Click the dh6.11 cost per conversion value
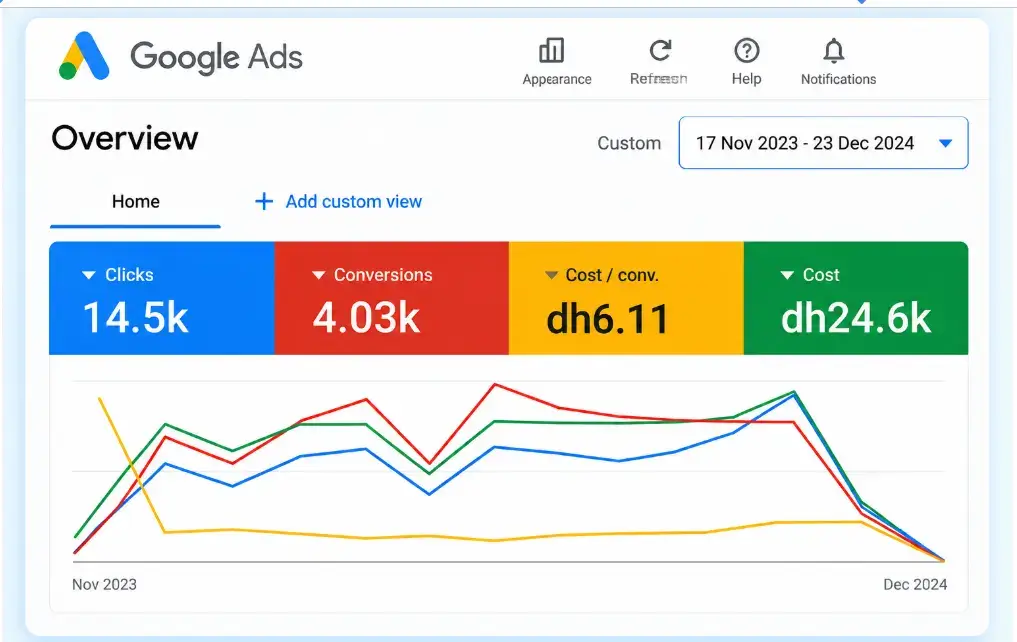This screenshot has height=642, width=1017. [x=608, y=319]
